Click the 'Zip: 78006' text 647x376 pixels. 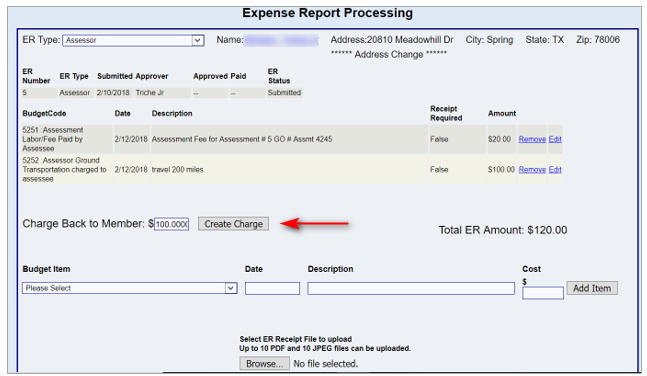pyautogui.click(x=598, y=40)
